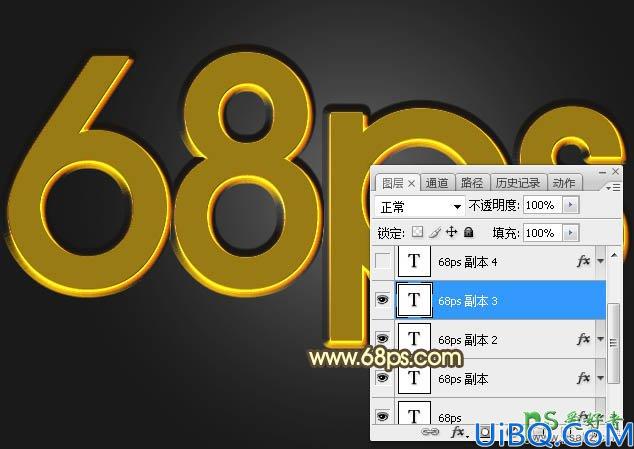Switch to the 路径 tab

coord(472,183)
